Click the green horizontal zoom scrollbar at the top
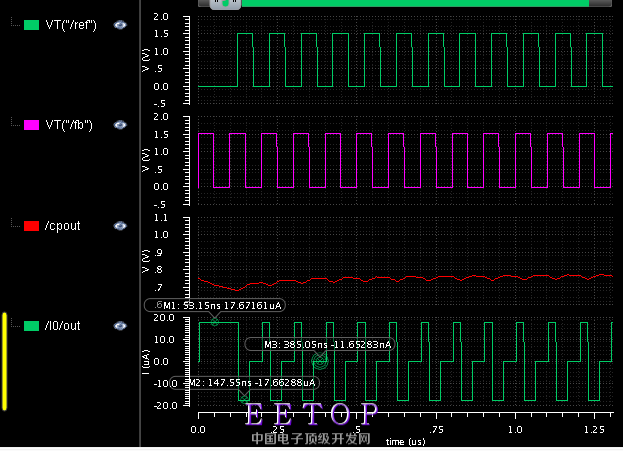Viewport: 623px width, 451px height. (x=415, y=3)
